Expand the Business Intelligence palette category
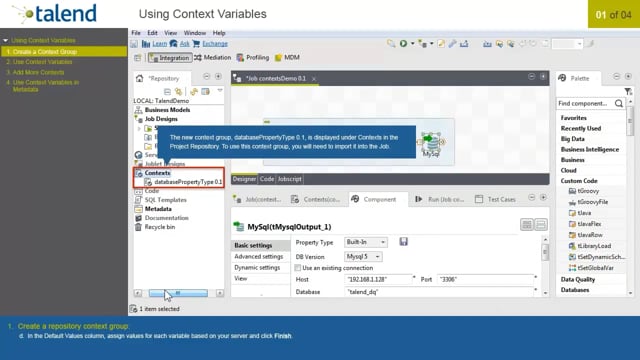 [x=589, y=149]
